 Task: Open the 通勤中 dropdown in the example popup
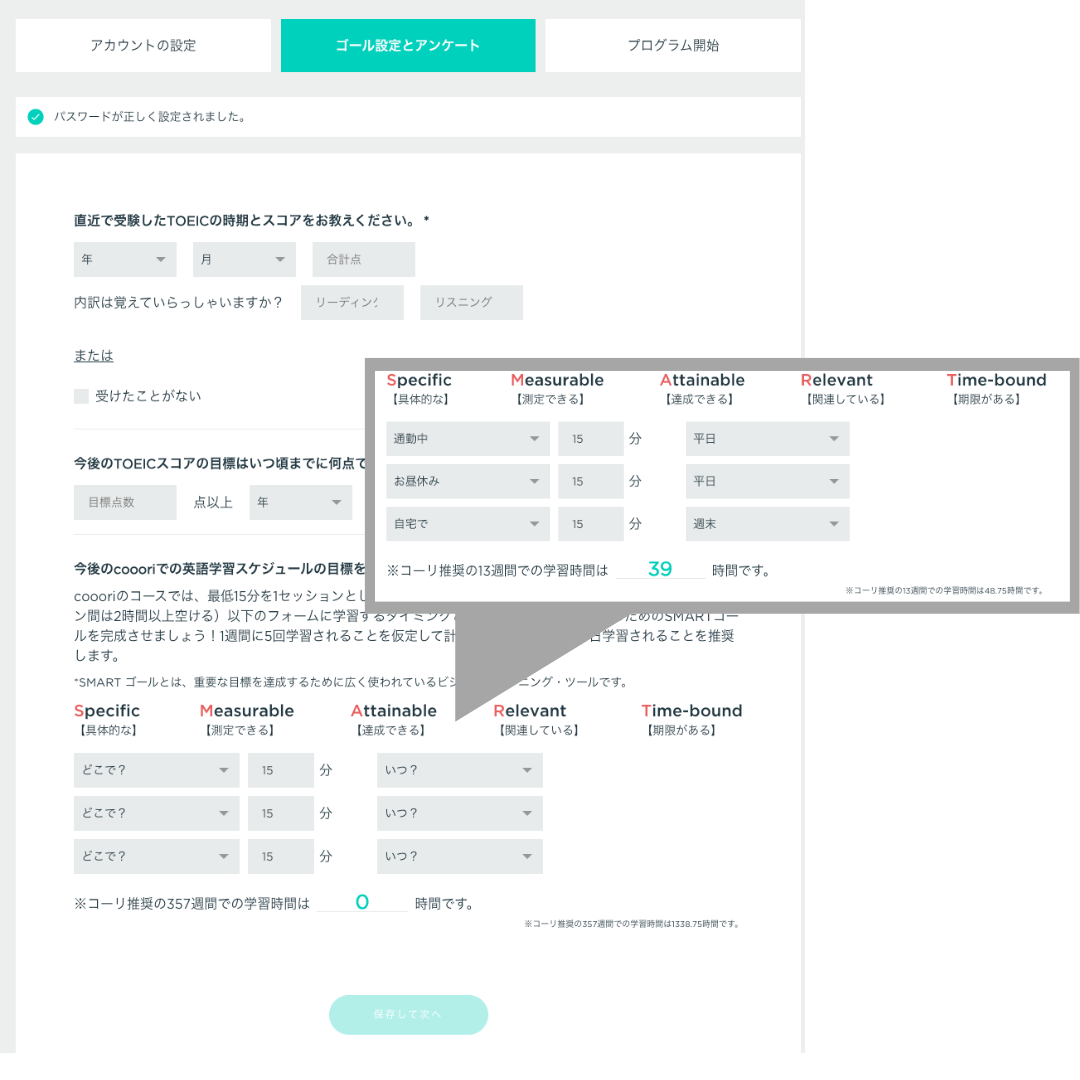[467, 439]
